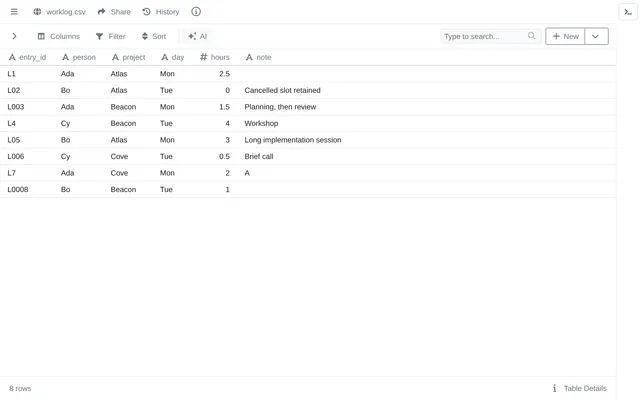Click the Table Details info icon
The height and width of the screenshot is (400, 640).
point(554,389)
